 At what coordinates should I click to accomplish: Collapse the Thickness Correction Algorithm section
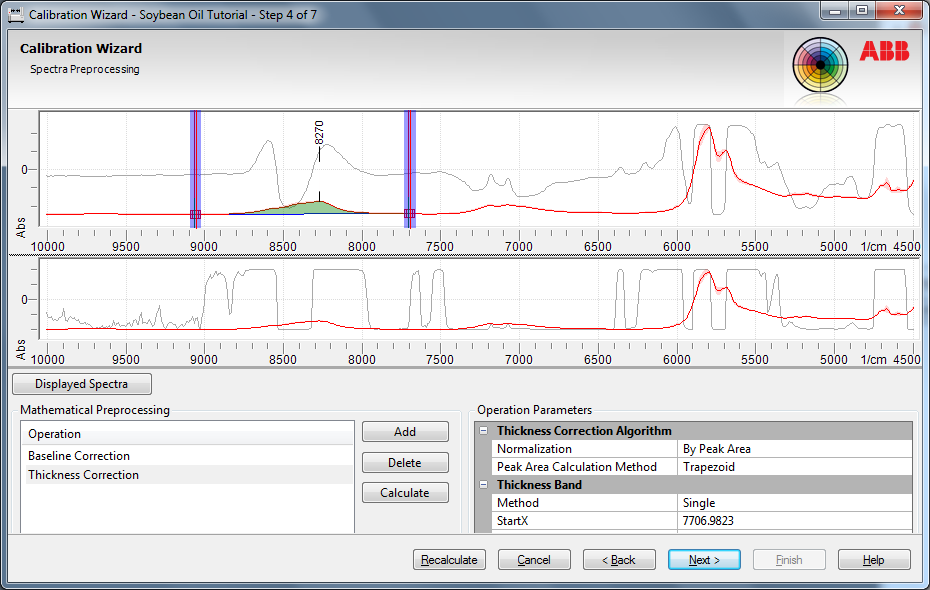click(484, 431)
